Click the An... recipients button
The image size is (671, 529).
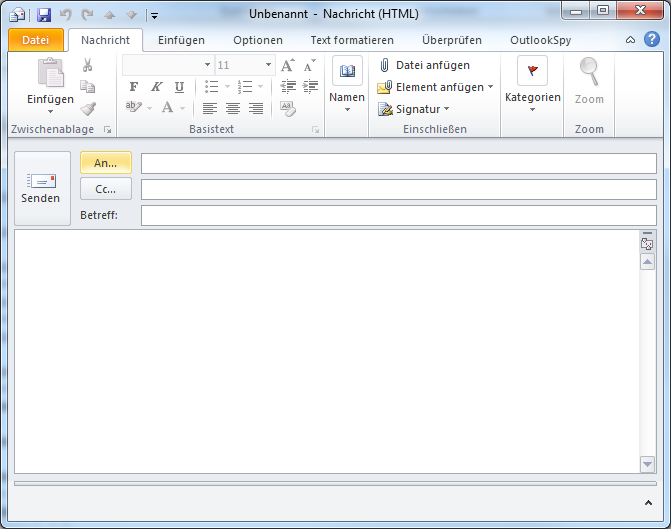click(106, 163)
